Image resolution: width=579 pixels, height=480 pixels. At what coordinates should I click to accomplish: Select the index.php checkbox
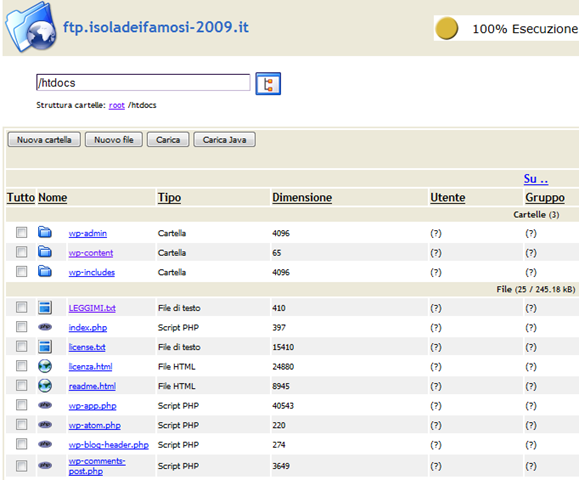(21, 327)
